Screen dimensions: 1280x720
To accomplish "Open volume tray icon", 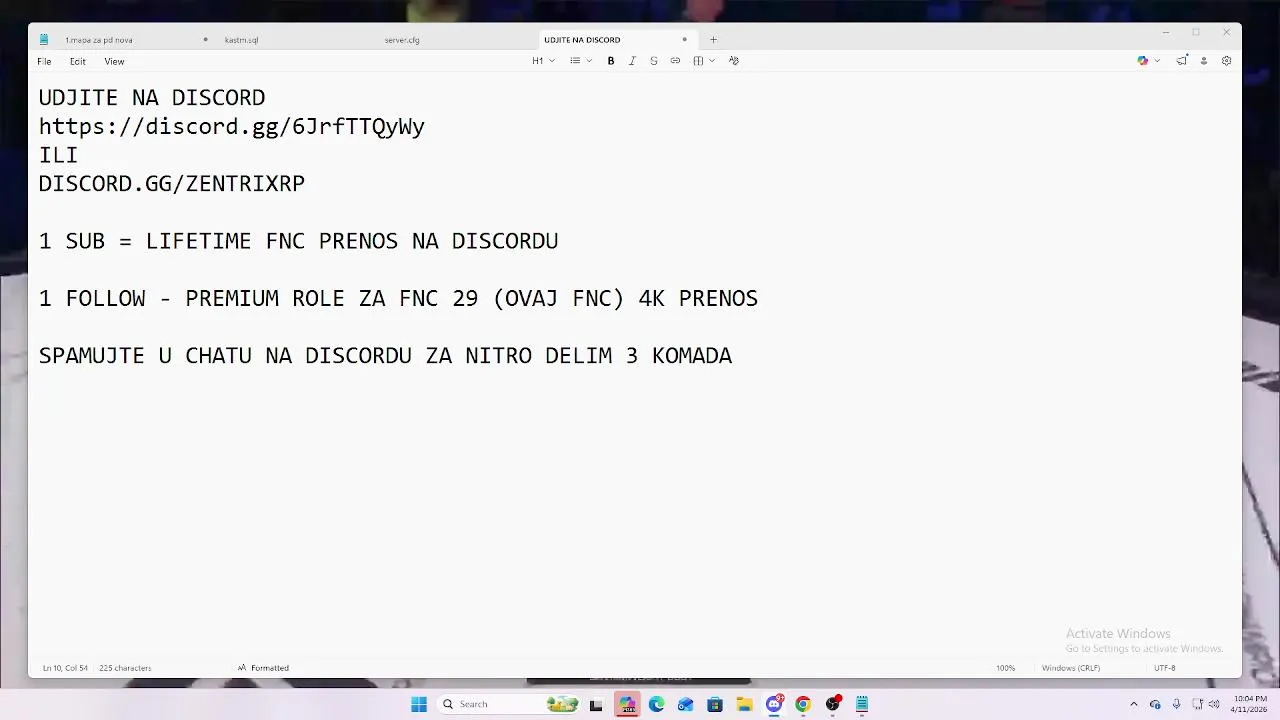I will pos(1214,705).
